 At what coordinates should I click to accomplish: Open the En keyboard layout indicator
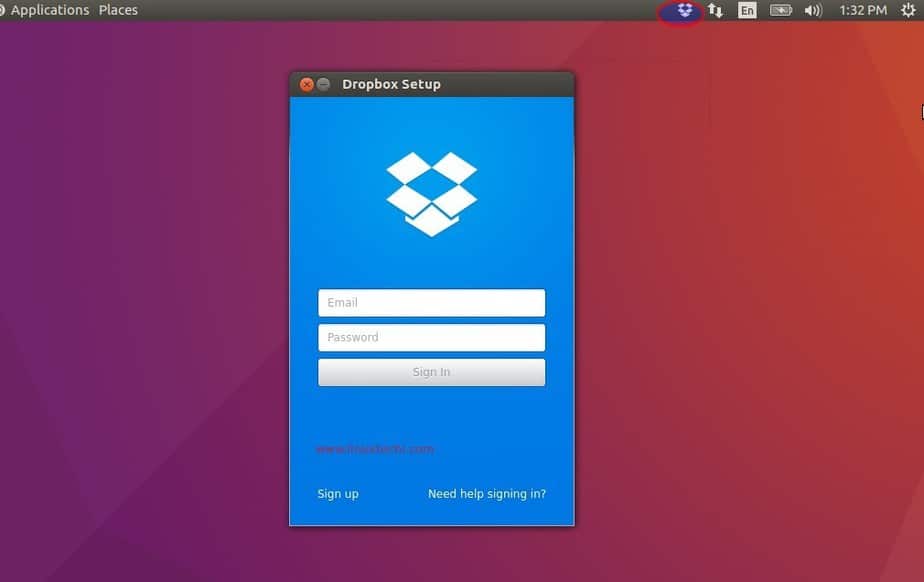coord(747,11)
